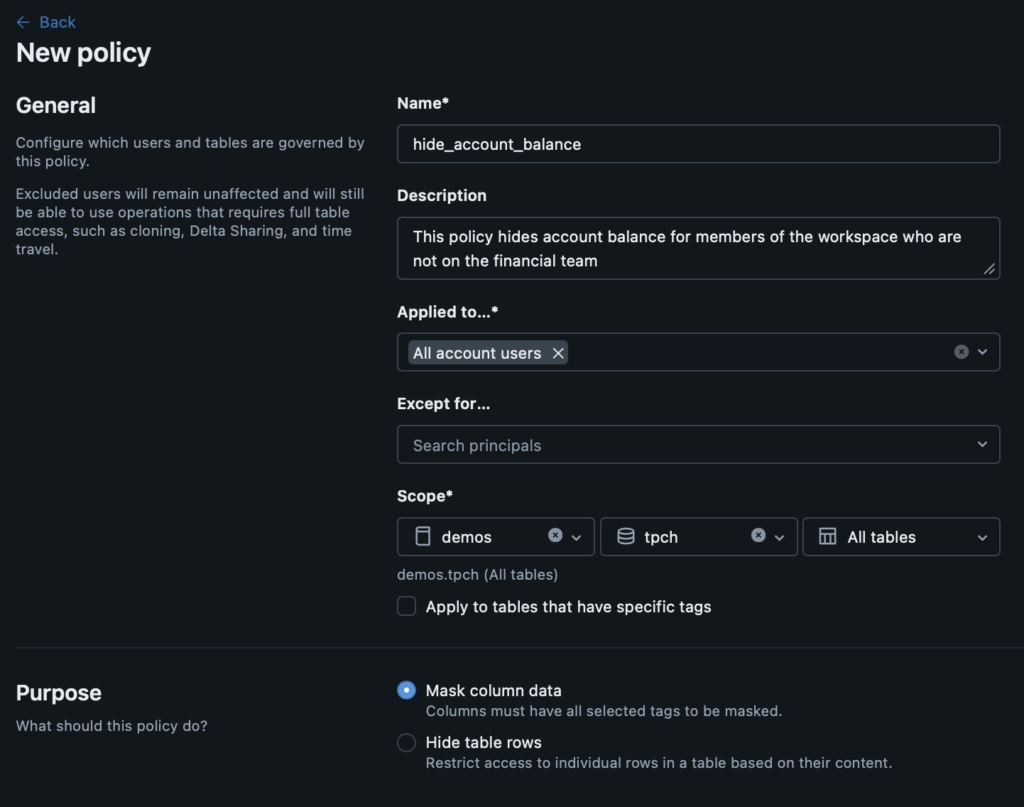Open the All tables dropdown

[x=982, y=537]
